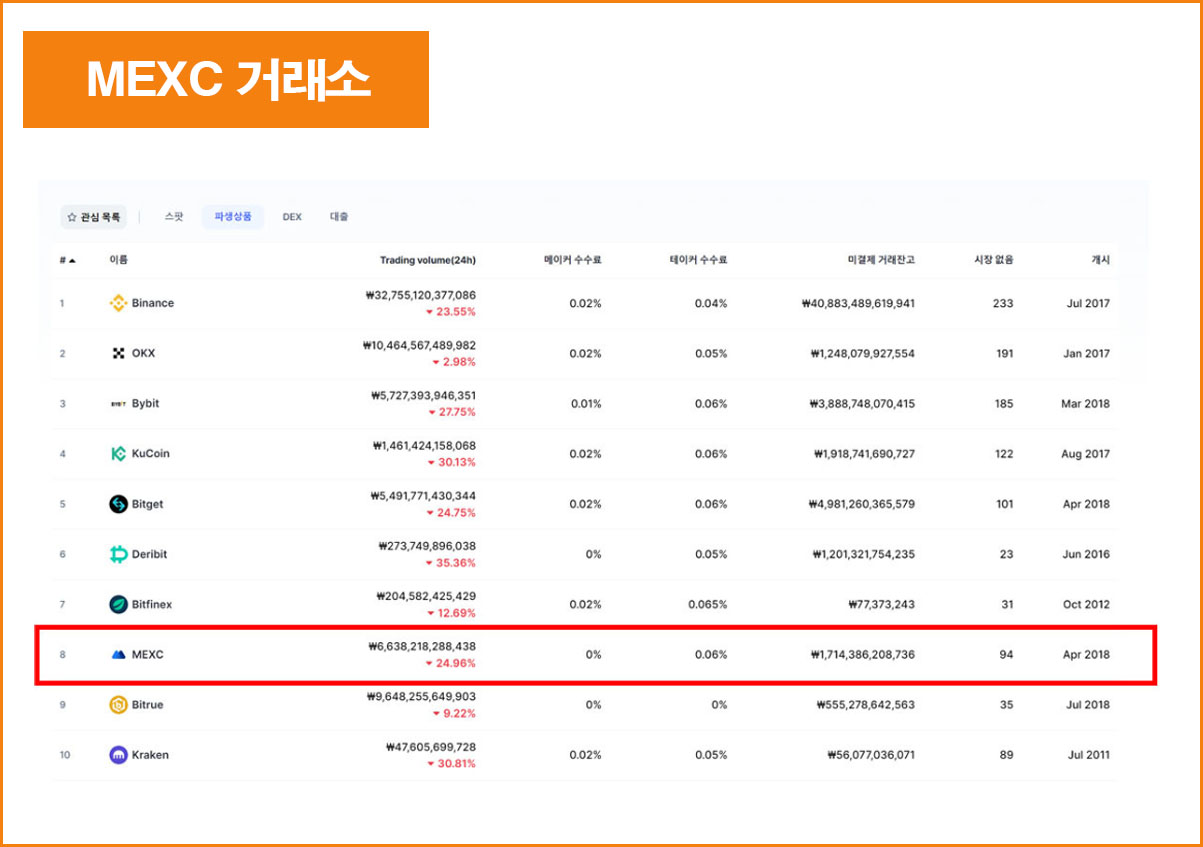Select Bitrue volume ₩9,648,255,649,903

[x=423, y=697]
